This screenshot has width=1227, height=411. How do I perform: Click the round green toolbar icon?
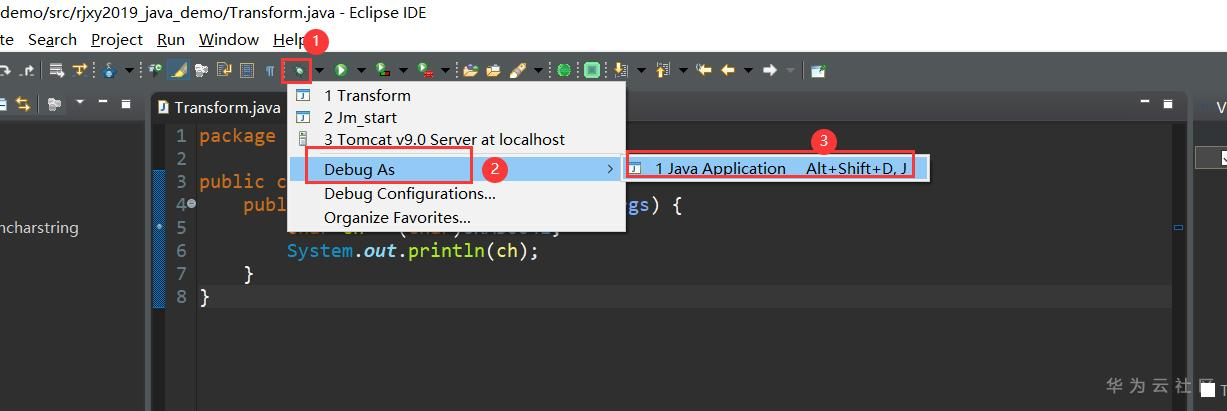click(x=564, y=70)
